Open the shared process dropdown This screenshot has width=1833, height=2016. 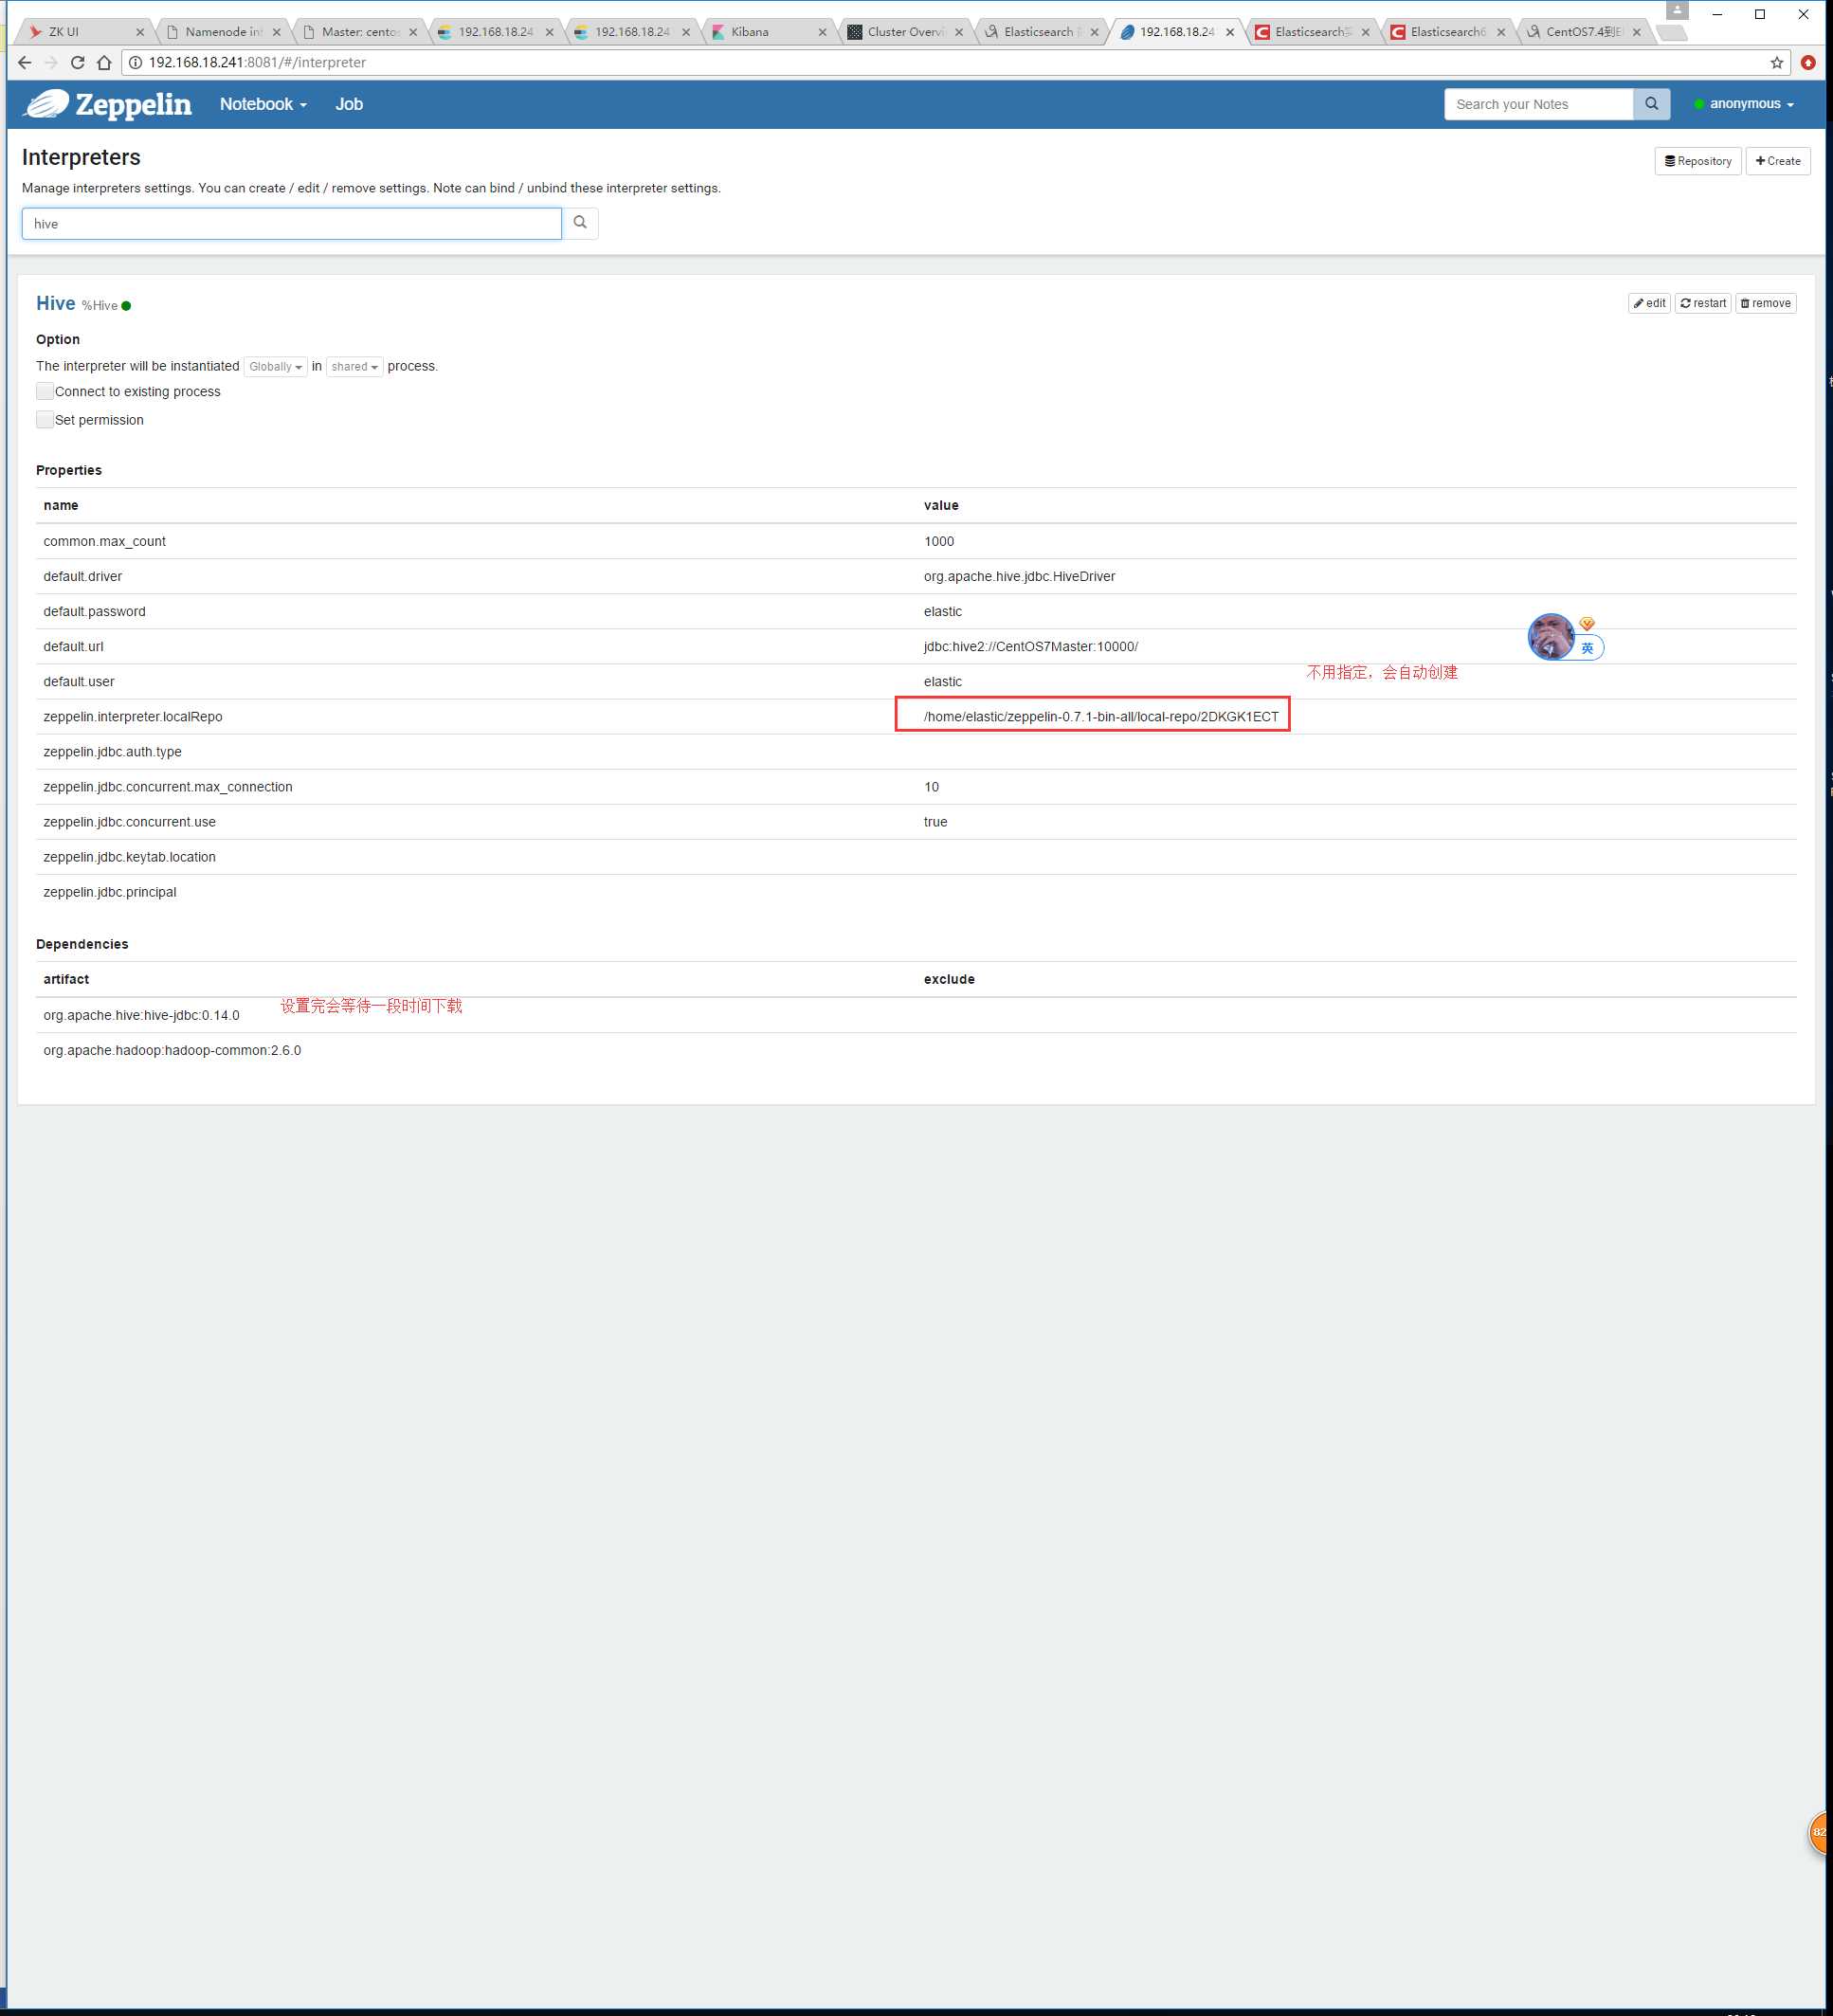(x=354, y=367)
